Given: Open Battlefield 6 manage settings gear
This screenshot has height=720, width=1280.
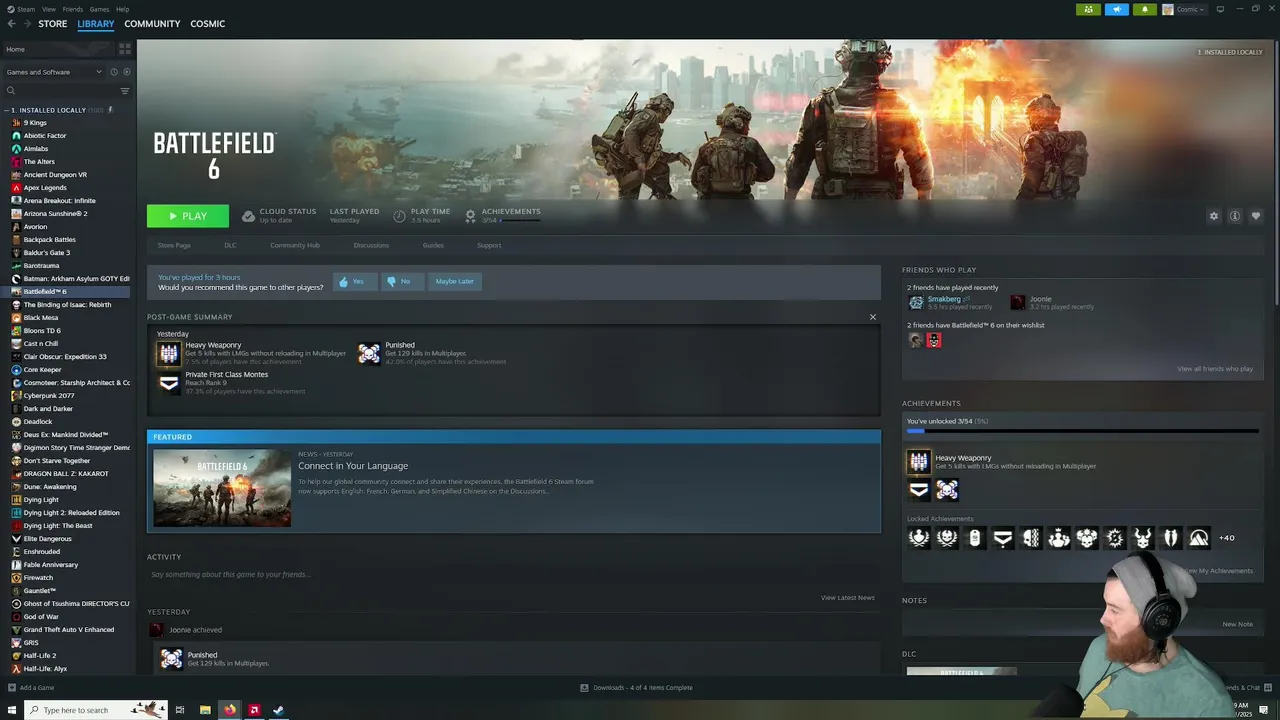Looking at the screenshot, I should 1214,216.
